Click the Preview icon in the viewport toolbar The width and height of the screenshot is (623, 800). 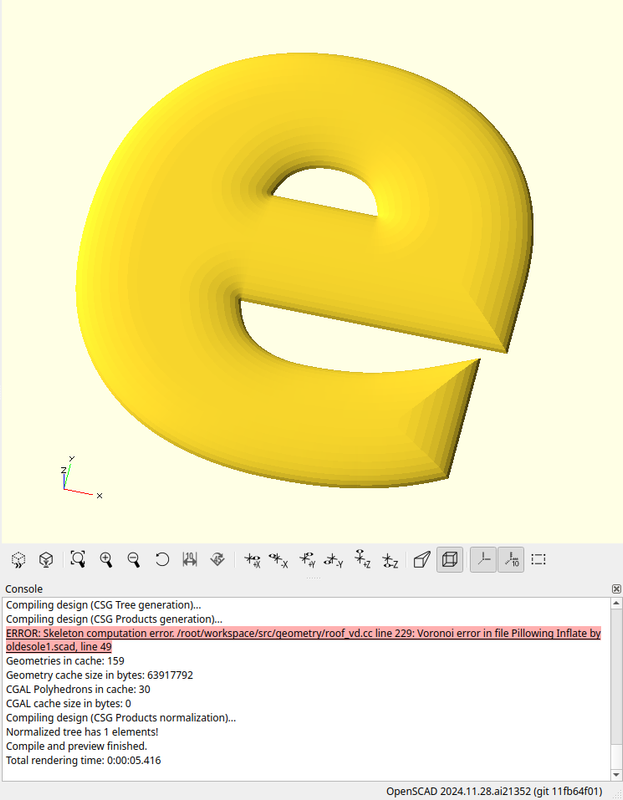(x=18, y=560)
